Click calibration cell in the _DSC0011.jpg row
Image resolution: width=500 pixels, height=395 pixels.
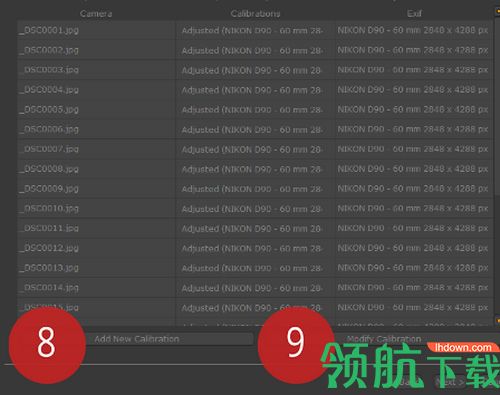[255, 228]
